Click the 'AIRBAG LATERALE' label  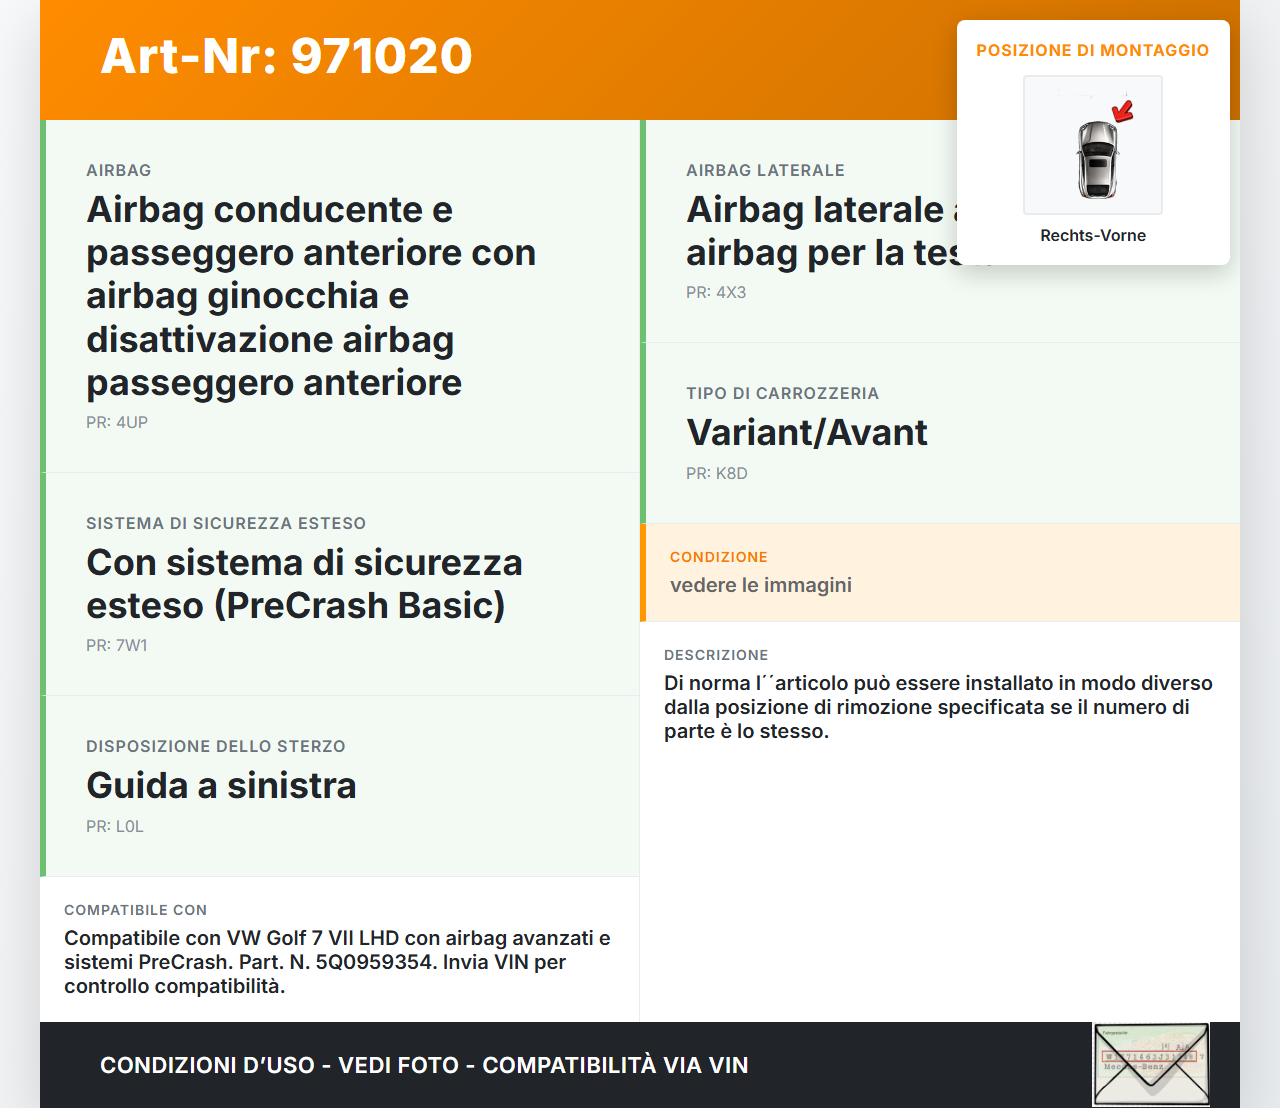(765, 170)
